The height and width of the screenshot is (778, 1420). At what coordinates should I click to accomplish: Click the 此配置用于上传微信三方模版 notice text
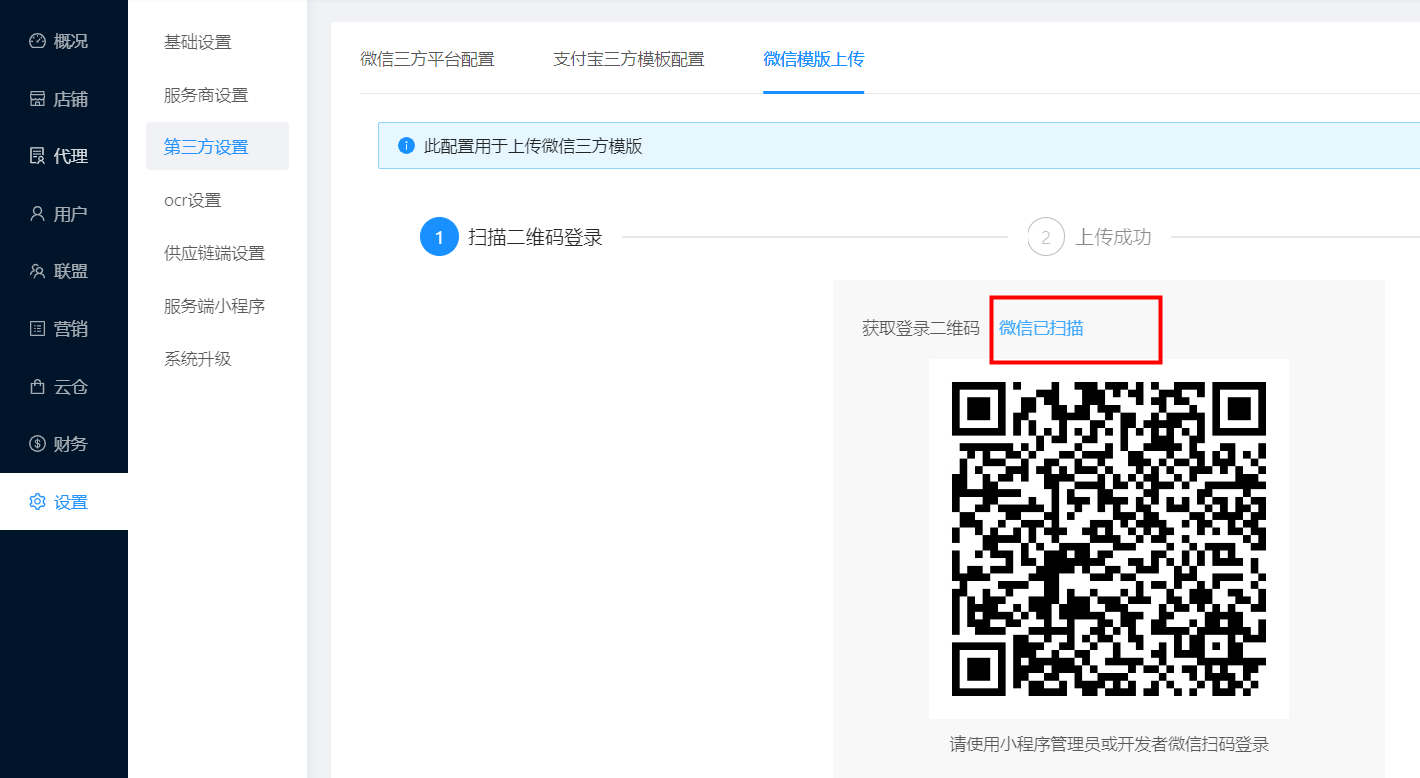click(533, 146)
